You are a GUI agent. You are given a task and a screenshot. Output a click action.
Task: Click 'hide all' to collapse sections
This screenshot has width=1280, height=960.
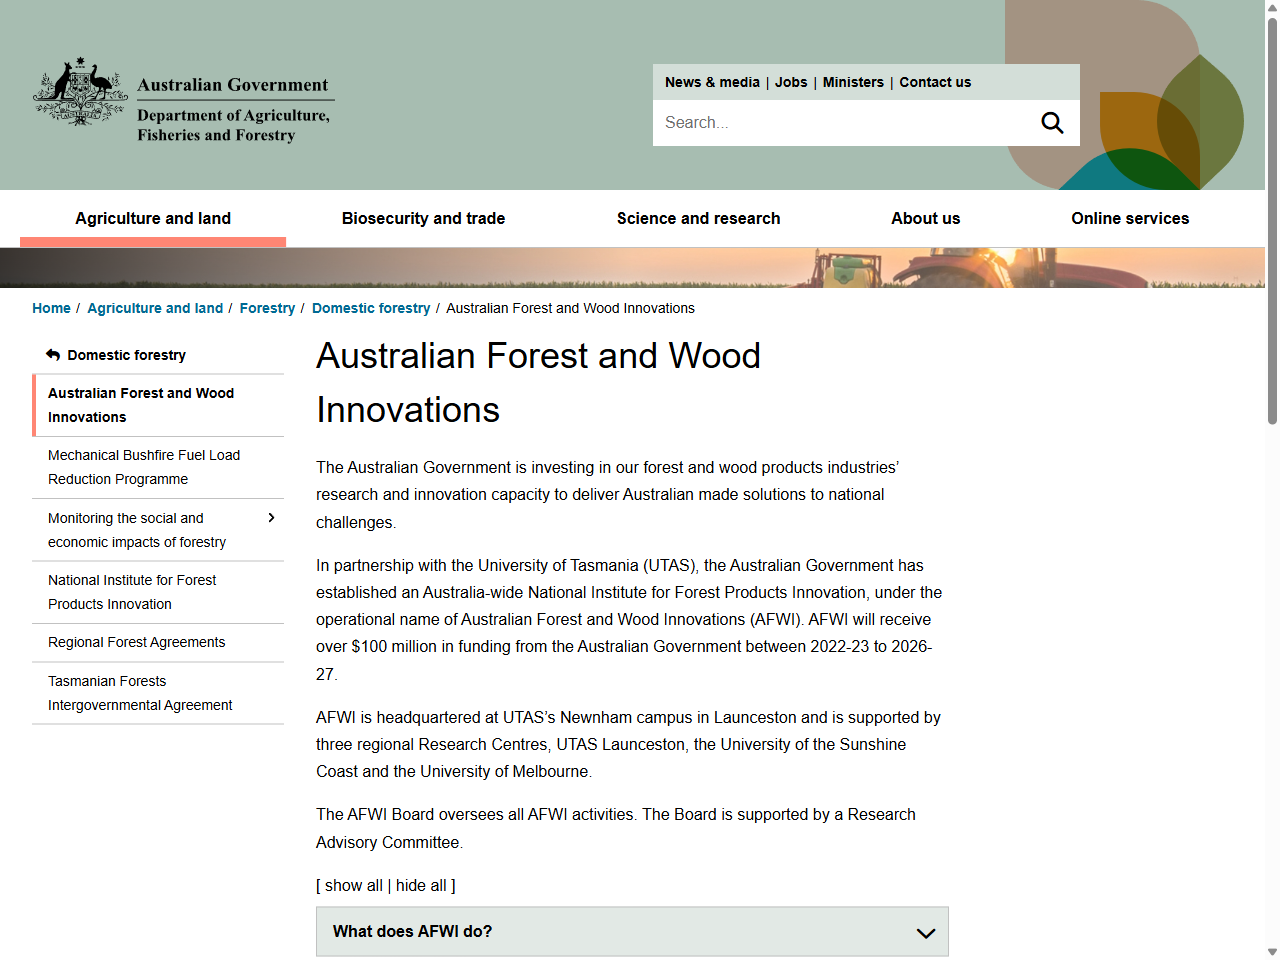421,885
